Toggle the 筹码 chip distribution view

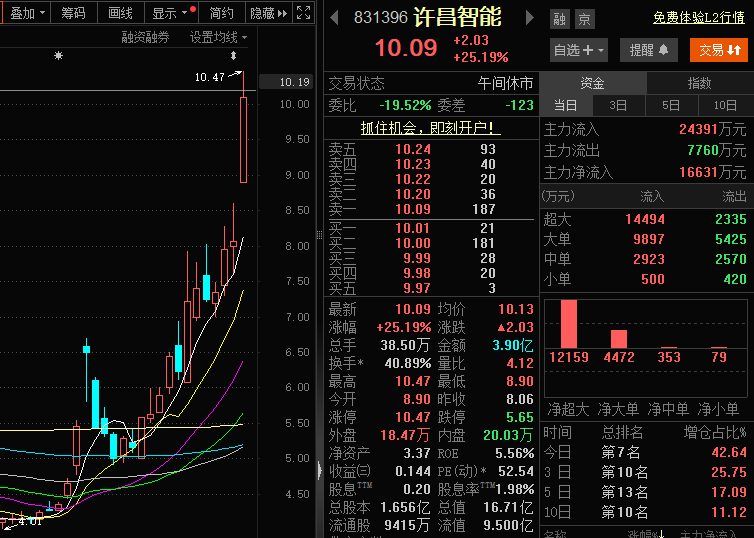pos(73,13)
